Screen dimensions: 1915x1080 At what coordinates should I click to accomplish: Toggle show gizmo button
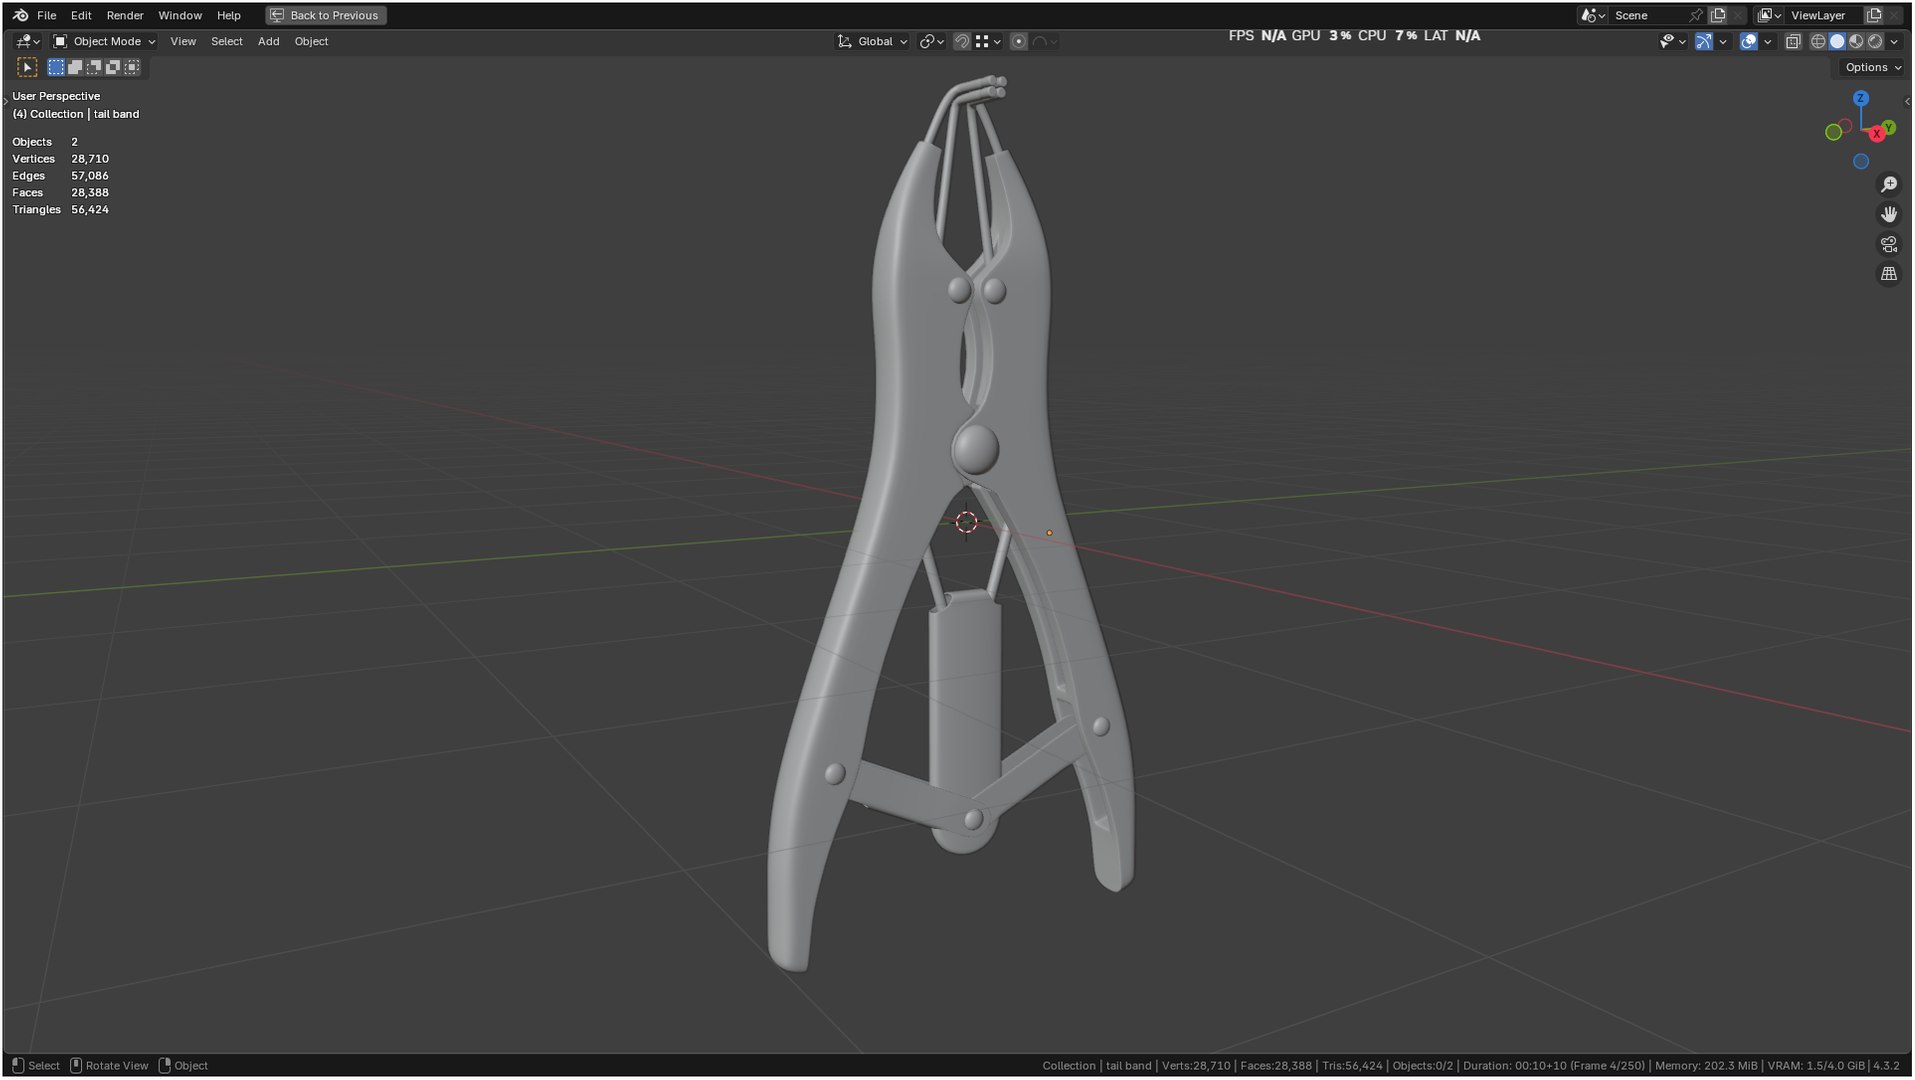coord(1703,42)
